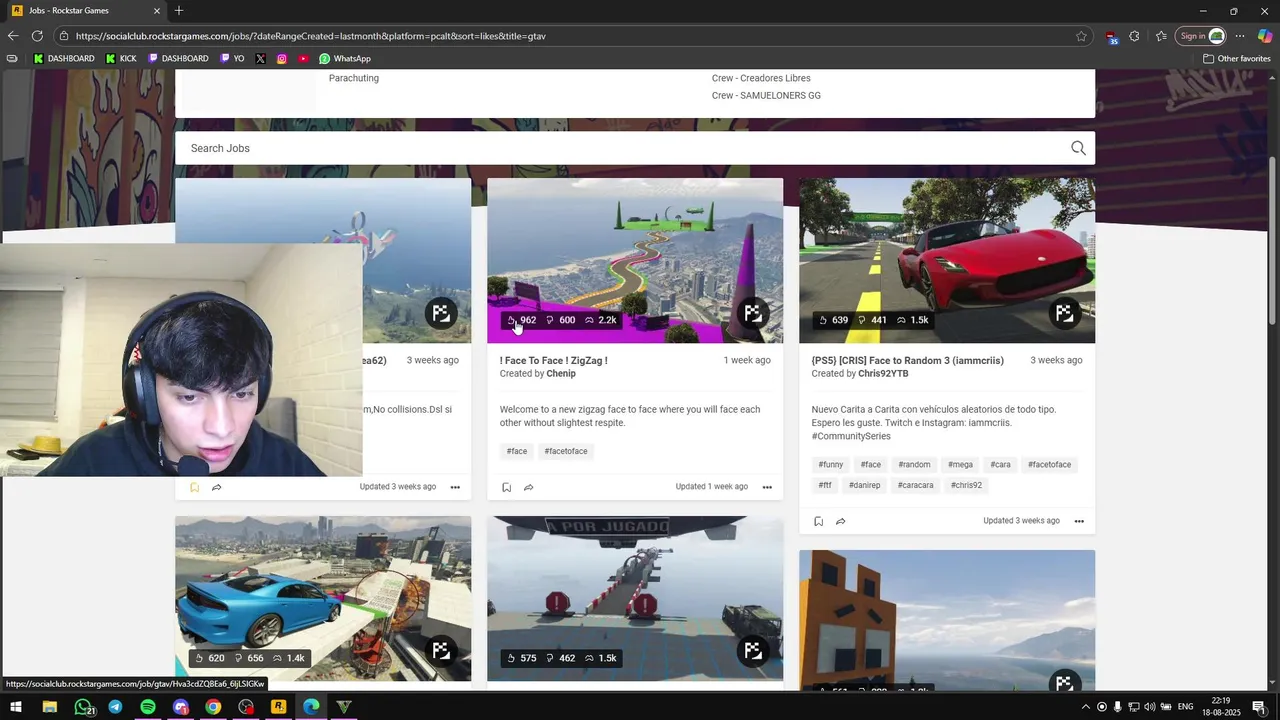
Task: Click race flag icon on red car thumbnail
Action: (1064, 313)
